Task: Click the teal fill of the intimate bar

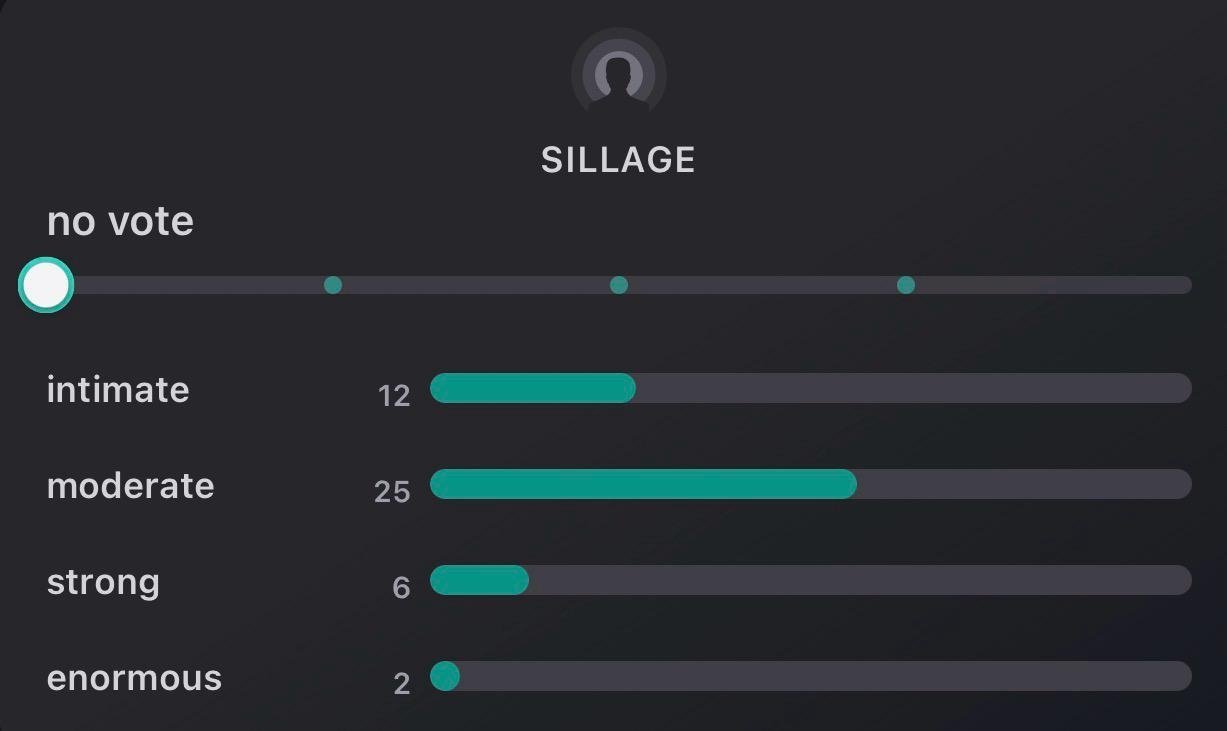Action: tap(532, 388)
